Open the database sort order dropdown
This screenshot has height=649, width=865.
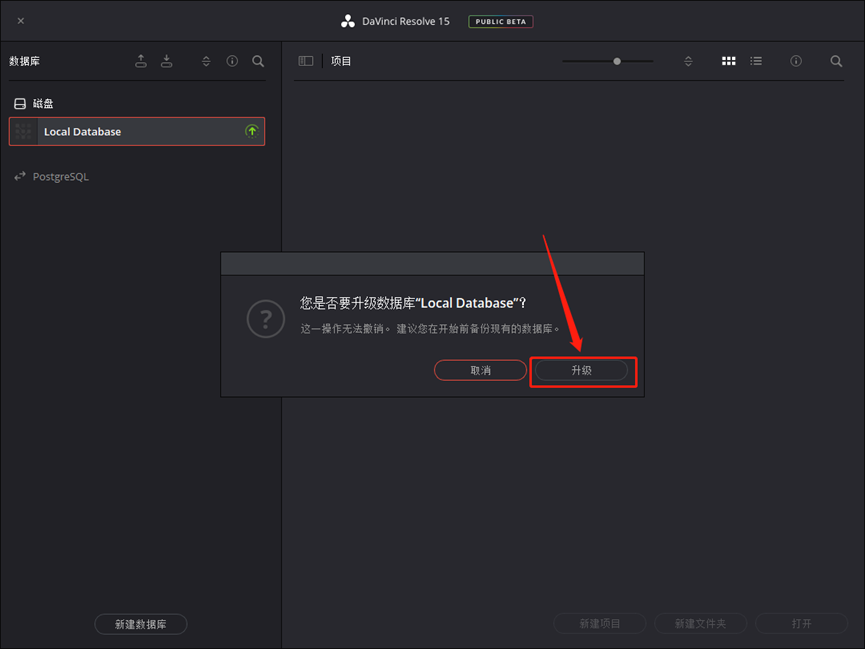coord(206,61)
